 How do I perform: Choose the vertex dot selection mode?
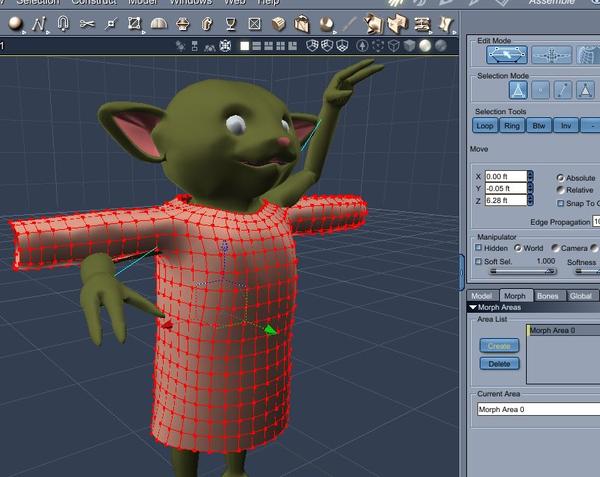point(540,90)
